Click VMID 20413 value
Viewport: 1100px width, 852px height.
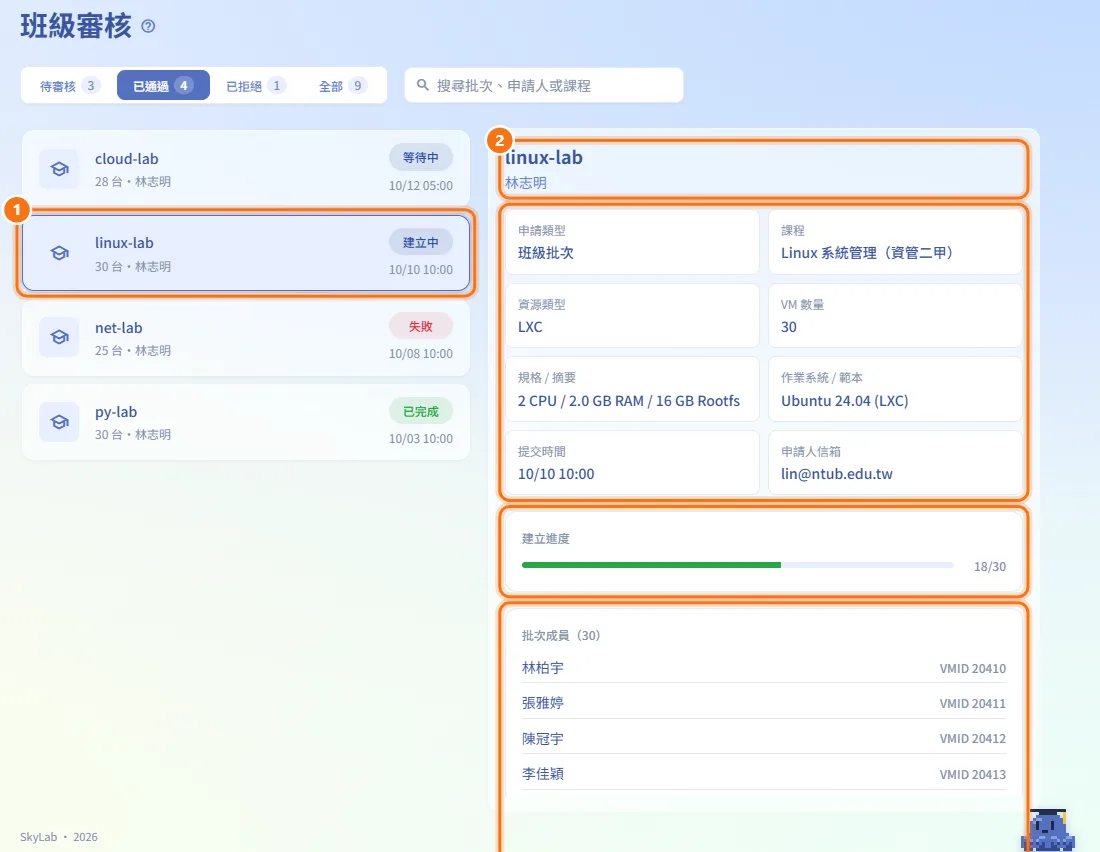click(x=972, y=775)
